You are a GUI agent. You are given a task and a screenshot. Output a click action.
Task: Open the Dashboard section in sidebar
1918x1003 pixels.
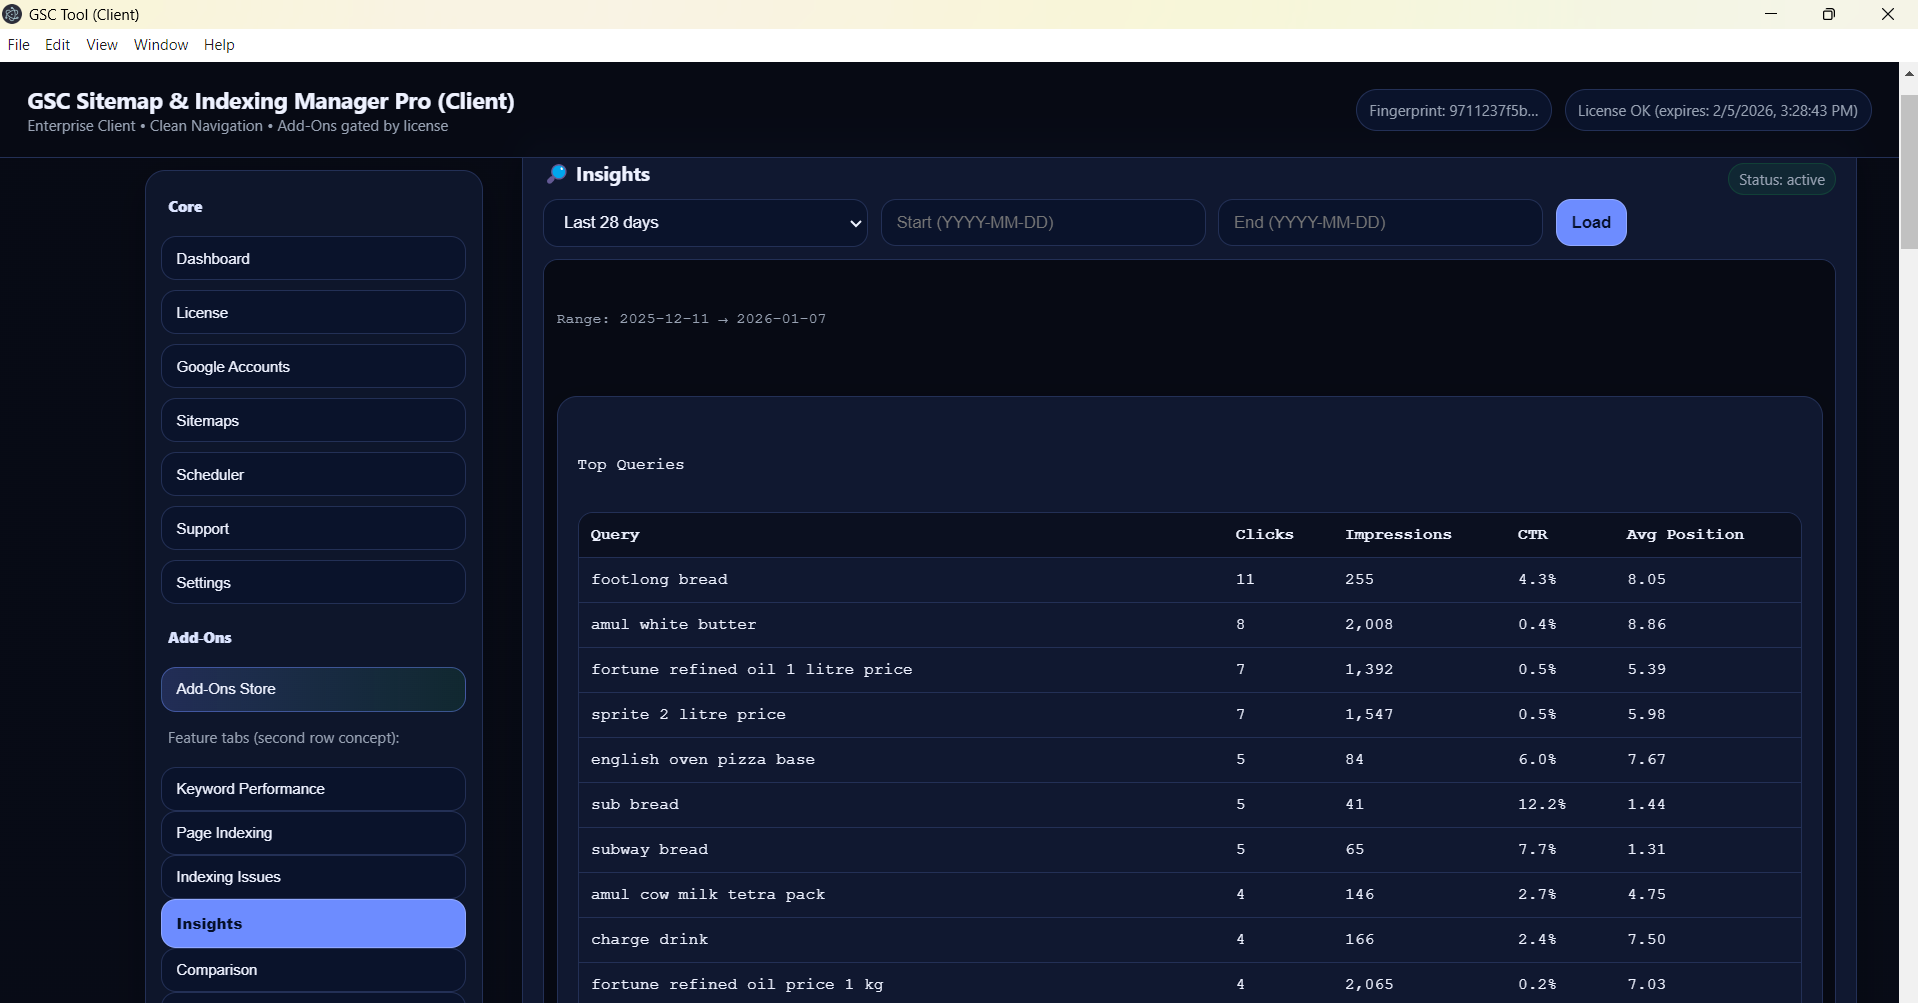[x=313, y=258]
